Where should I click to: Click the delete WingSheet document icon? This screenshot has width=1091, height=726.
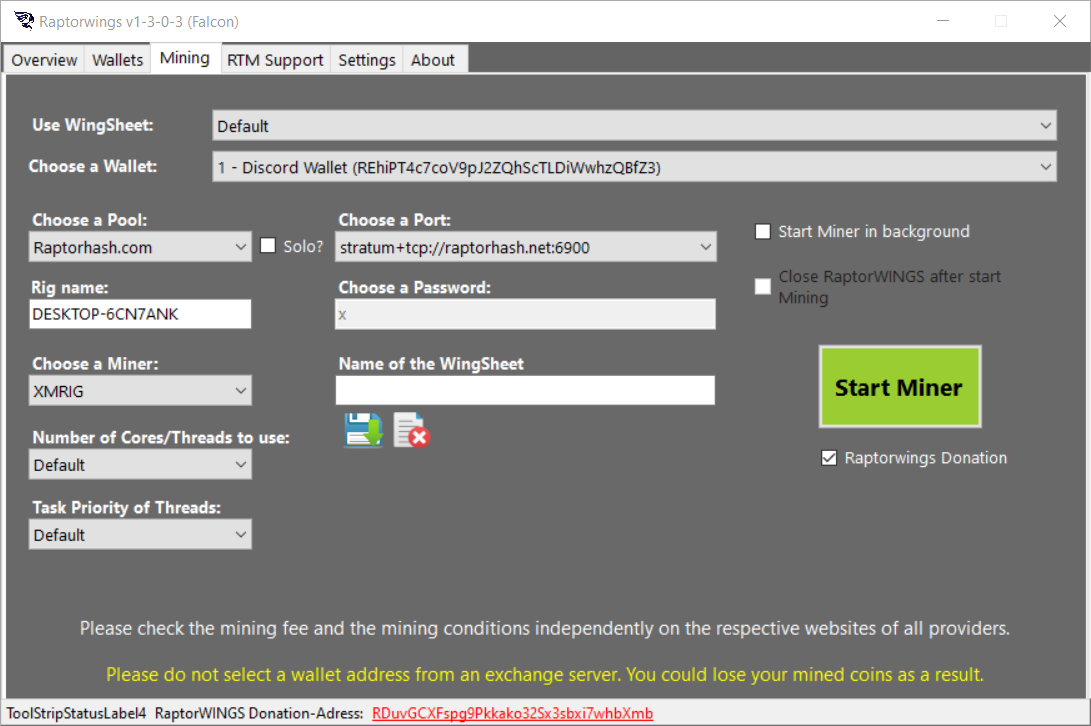411,430
